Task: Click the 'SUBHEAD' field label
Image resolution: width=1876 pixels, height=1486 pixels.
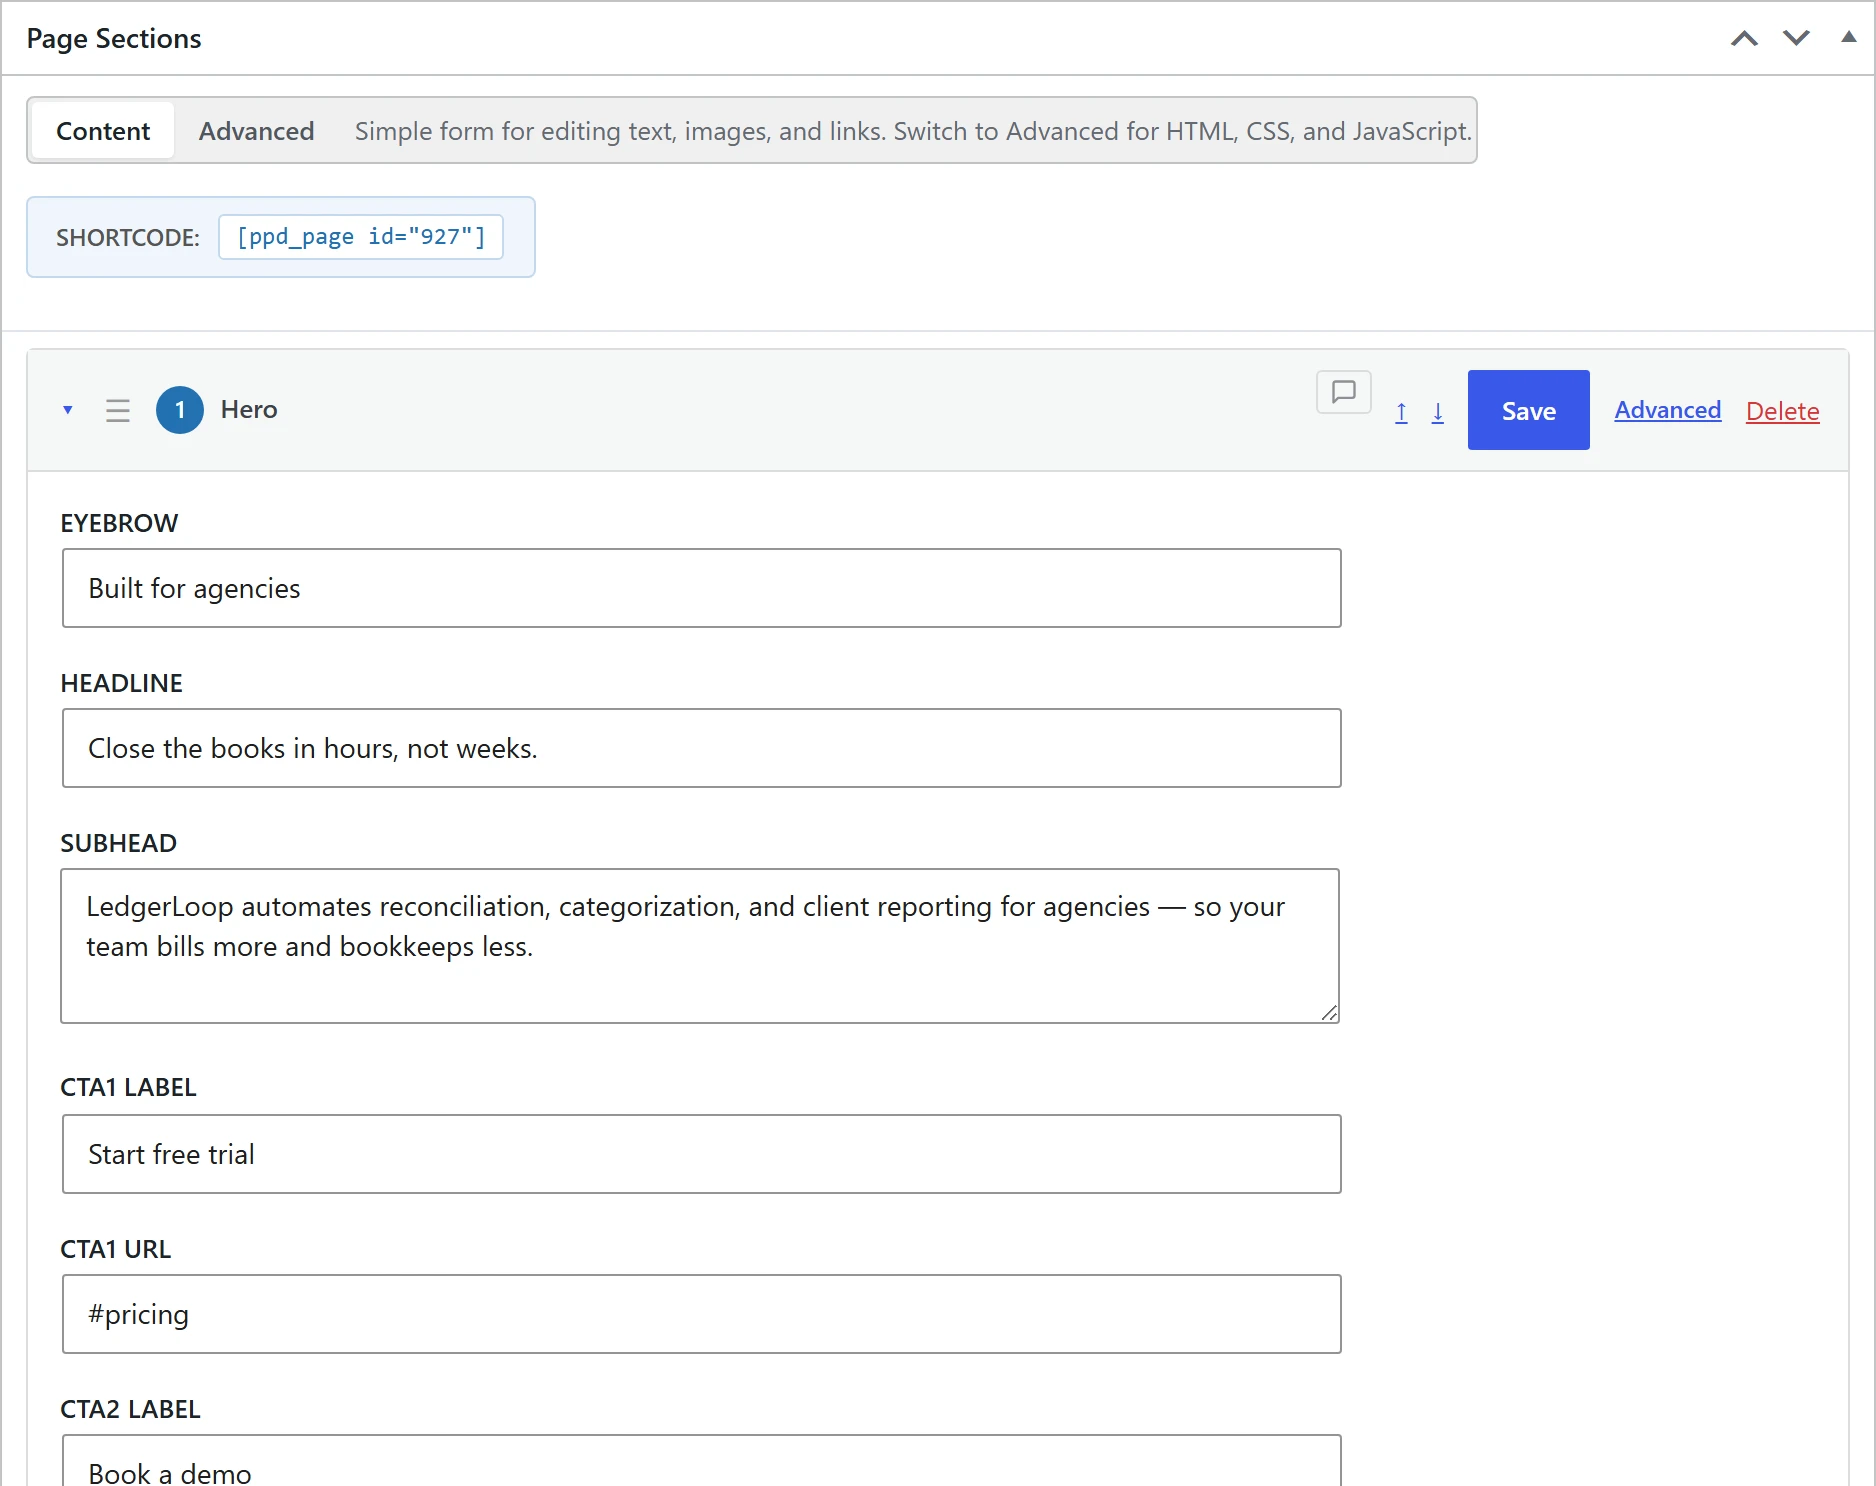Action: click(x=118, y=843)
